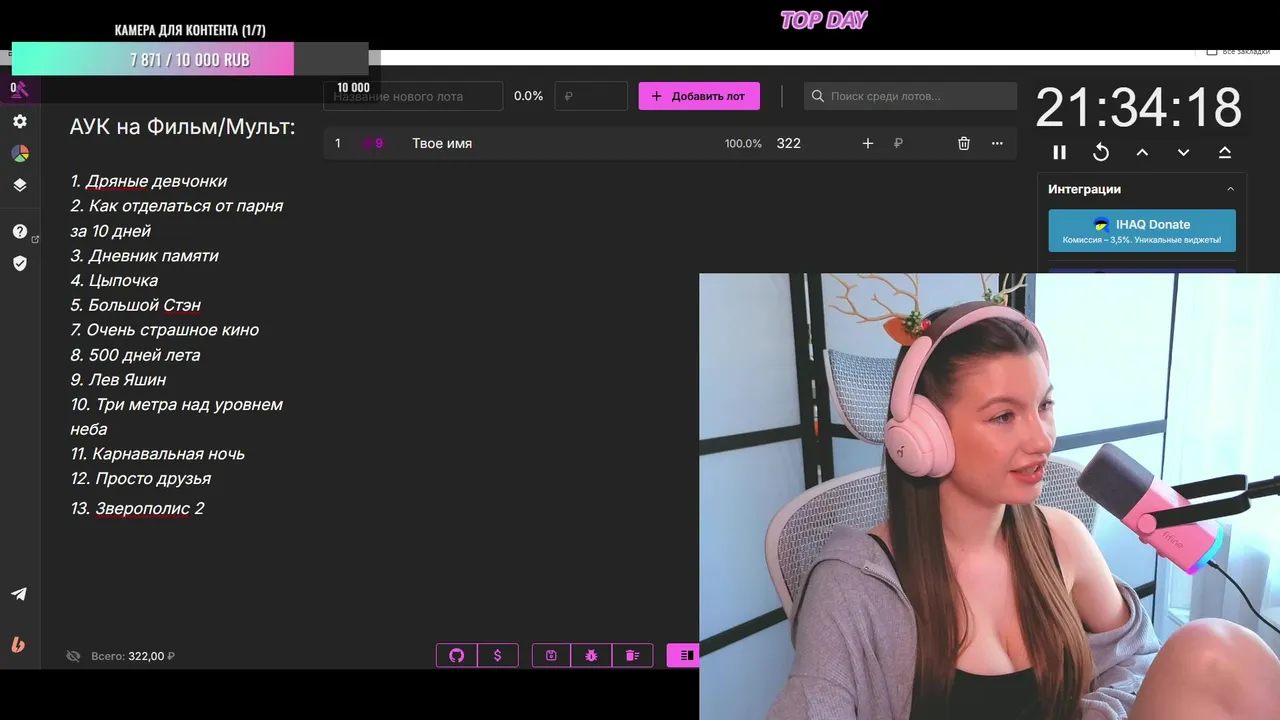The height and width of the screenshot is (720, 1280).
Task: Click the timer display 21:34:18
Action: 1138,107
